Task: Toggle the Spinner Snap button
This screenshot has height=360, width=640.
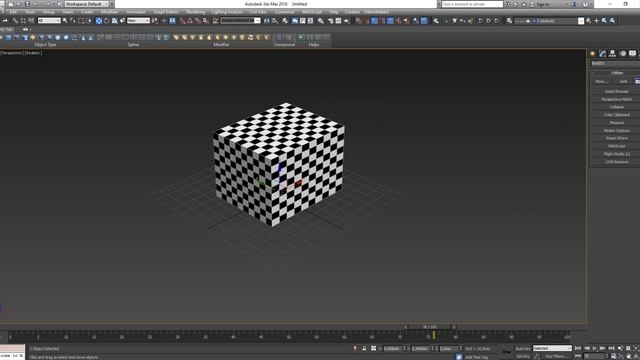Action: 205,20
